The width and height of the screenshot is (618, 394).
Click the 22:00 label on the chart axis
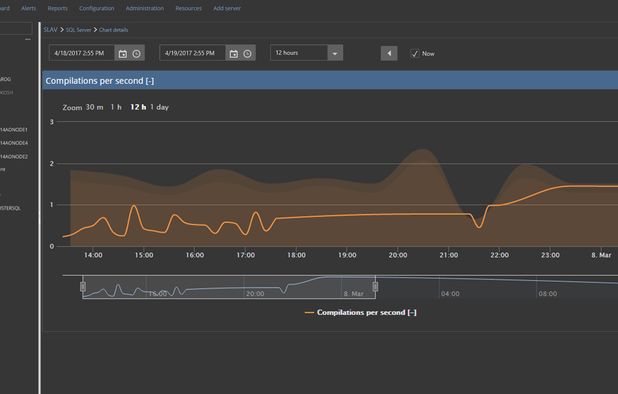pyautogui.click(x=499, y=255)
